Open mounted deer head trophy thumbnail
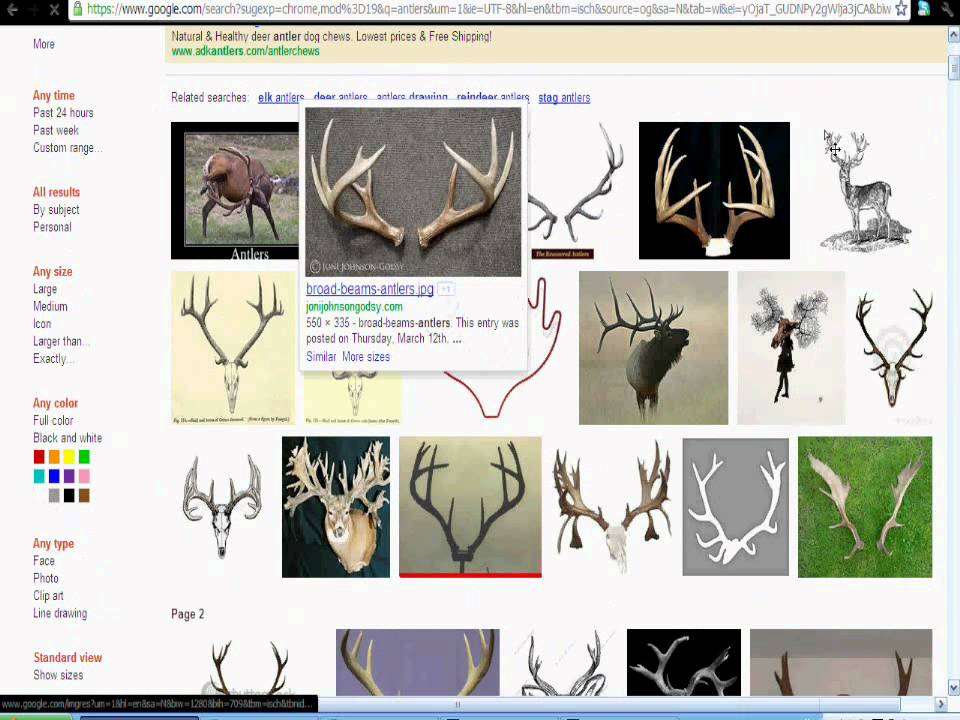The image size is (960, 720). [336, 507]
